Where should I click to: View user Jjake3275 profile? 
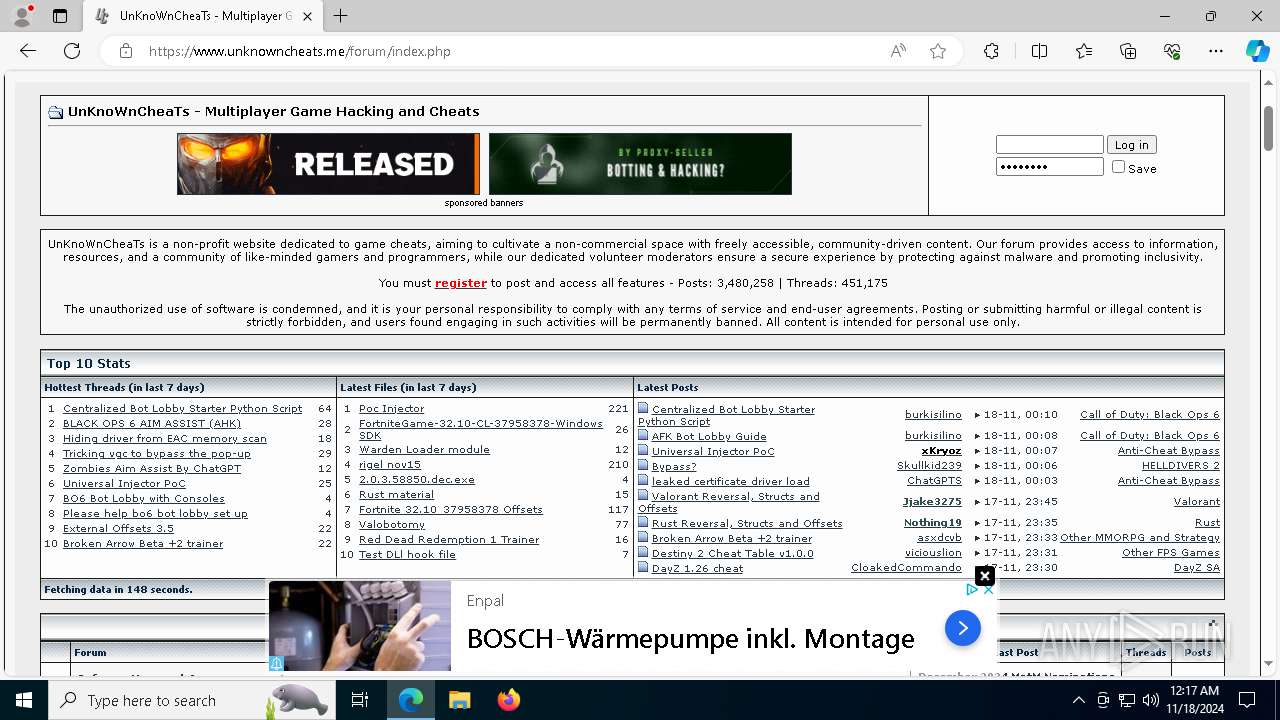[x=932, y=501]
